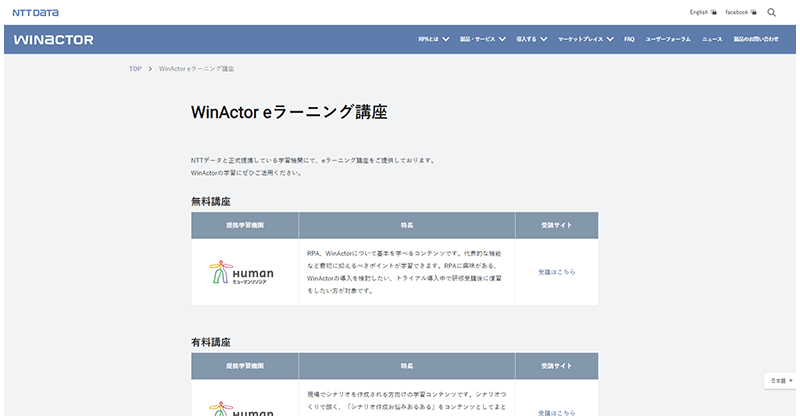The width and height of the screenshot is (800, 420).
Task: Switch to the English site link
Action: click(703, 12)
